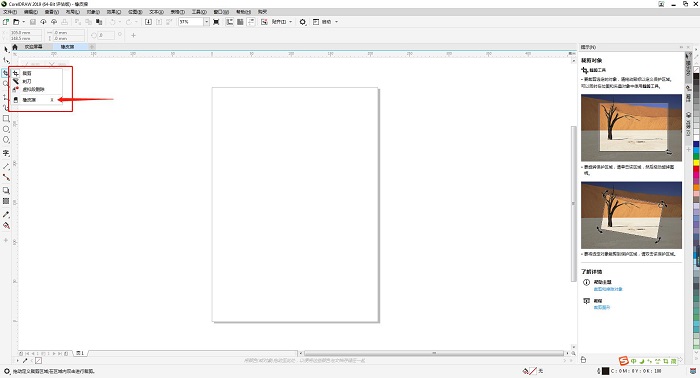The width and height of the screenshot is (700, 378).
Task: Toggle Show Guidelines button in toolbar
Action: click(x=251, y=22)
